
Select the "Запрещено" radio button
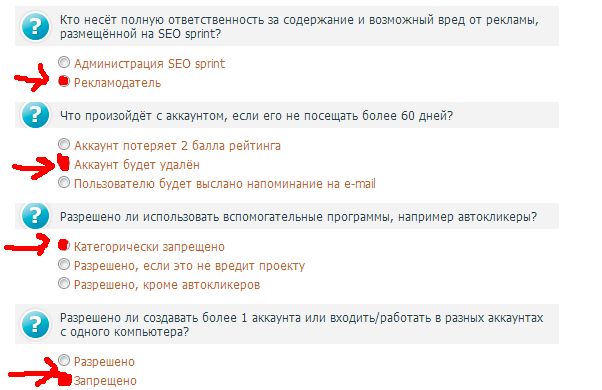click(64, 379)
